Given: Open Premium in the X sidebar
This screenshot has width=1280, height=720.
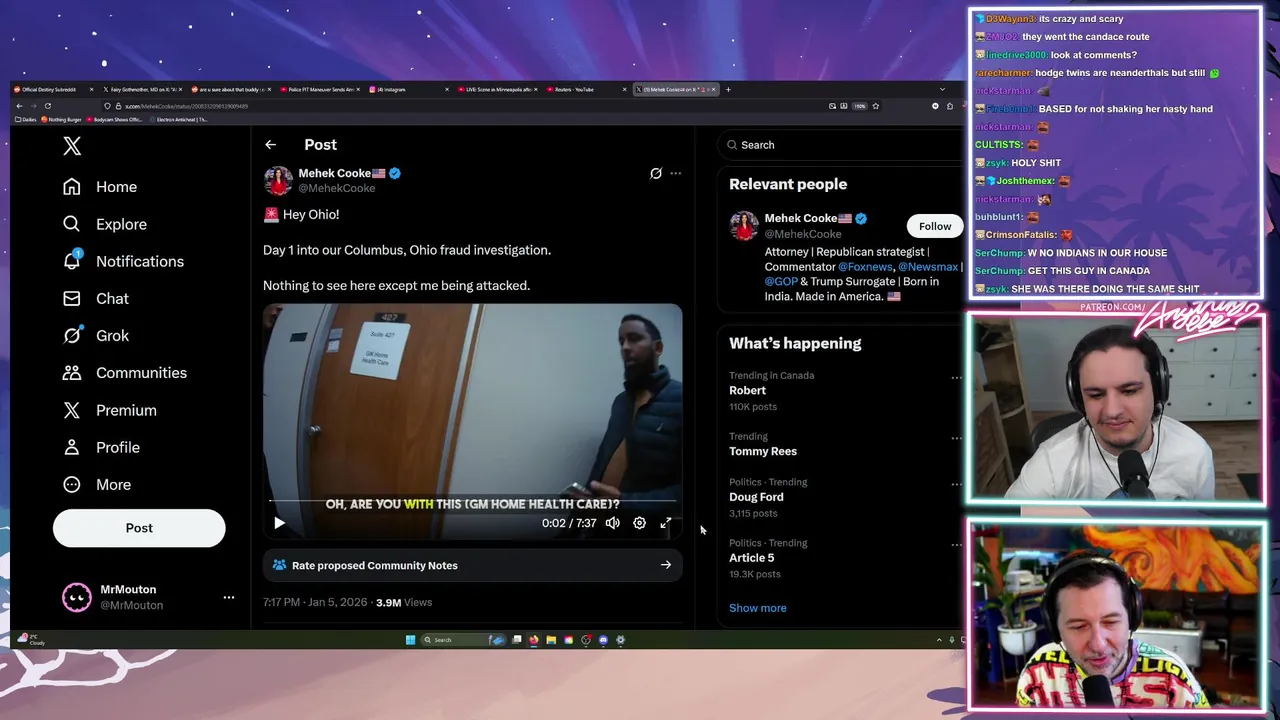Looking at the screenshot, I should pos(110,410).
